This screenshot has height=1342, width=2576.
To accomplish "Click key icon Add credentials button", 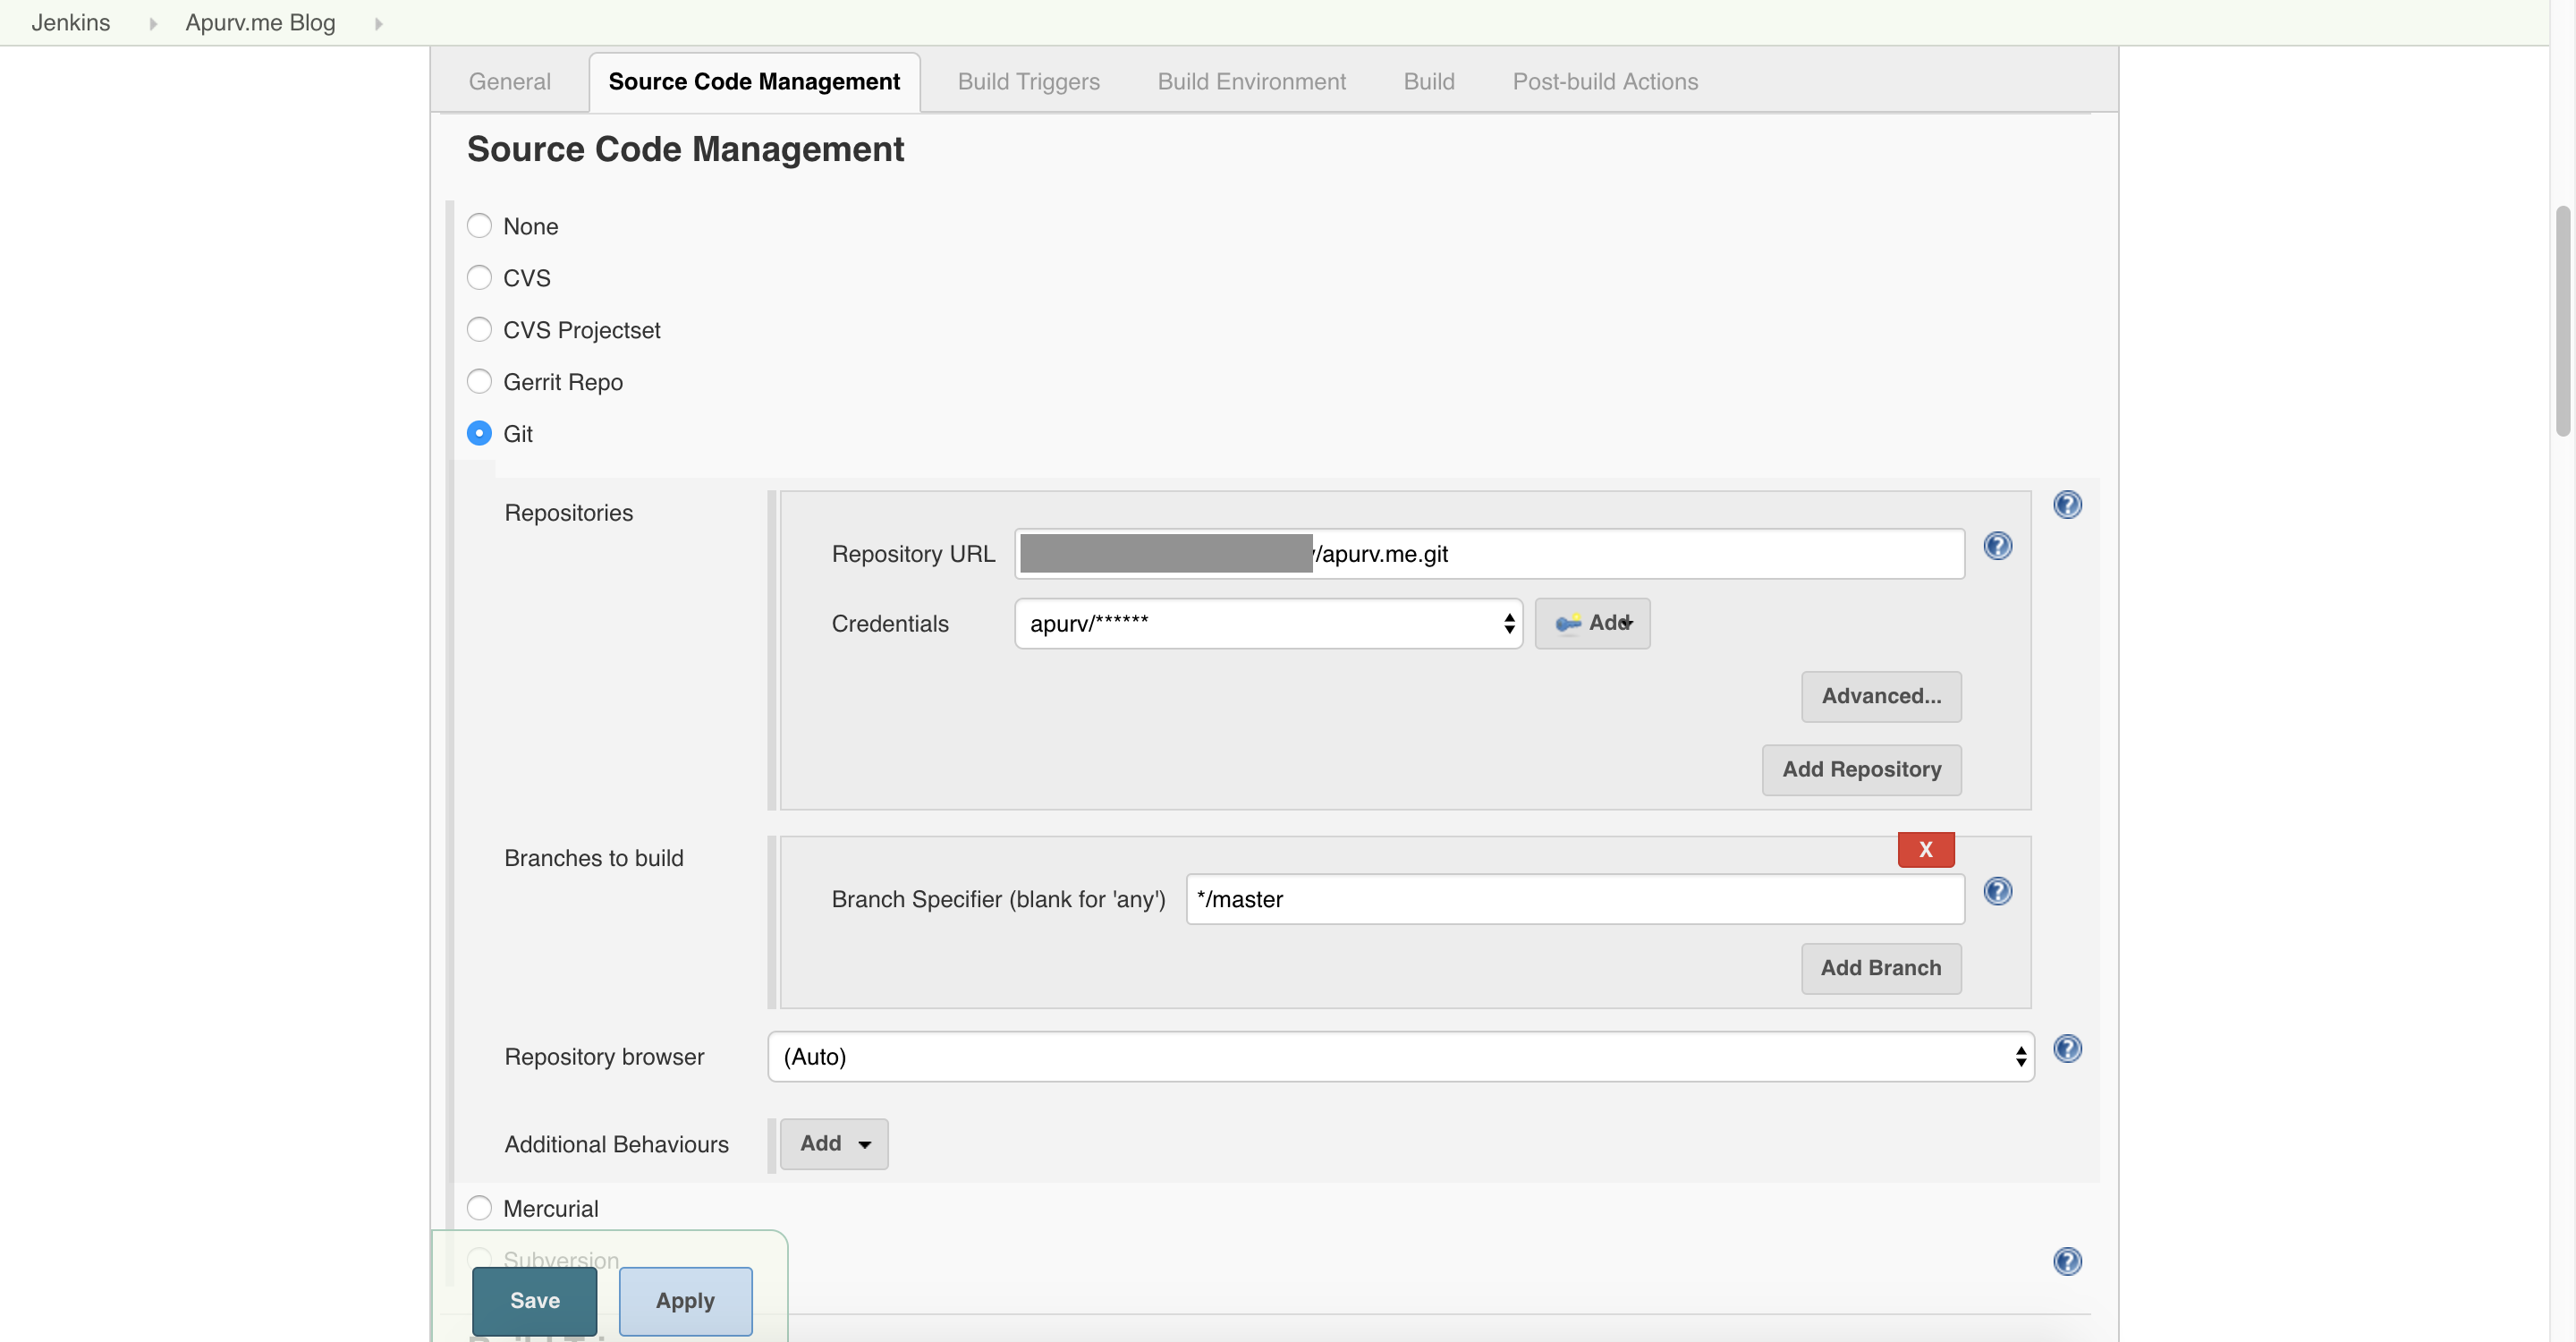I will point(1592,624).
